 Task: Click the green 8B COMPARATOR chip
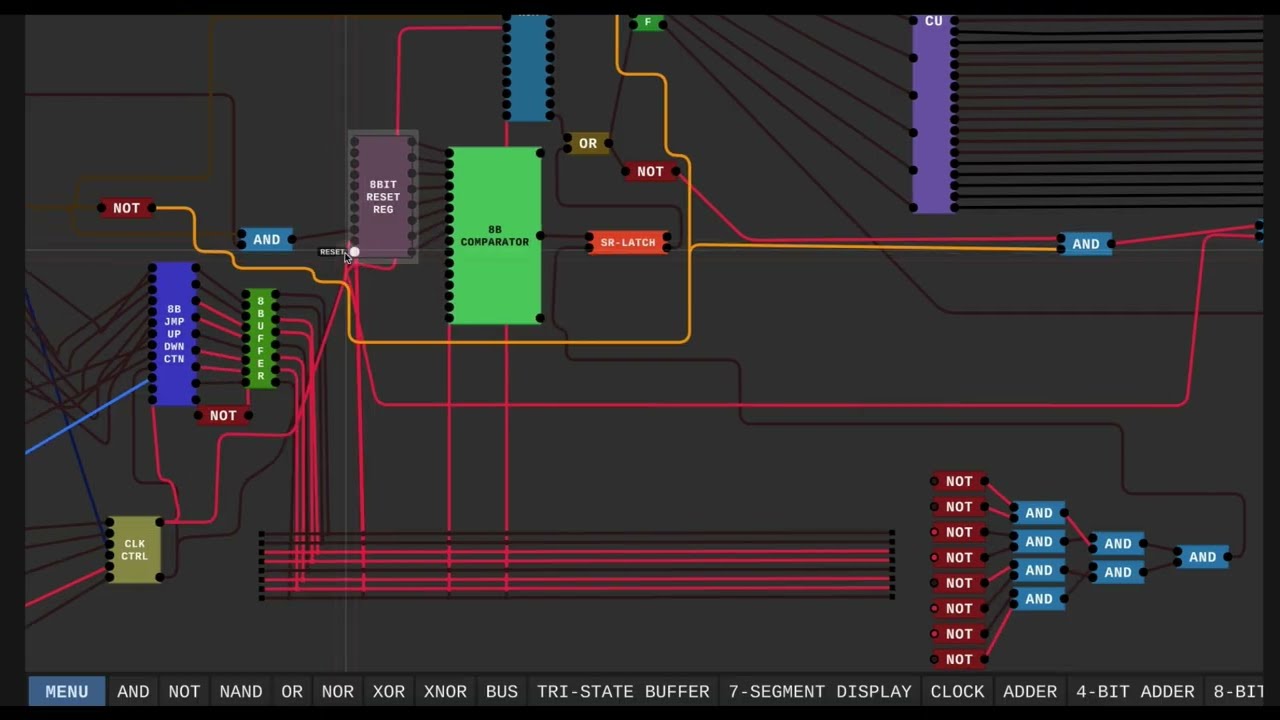click(495, 236)
